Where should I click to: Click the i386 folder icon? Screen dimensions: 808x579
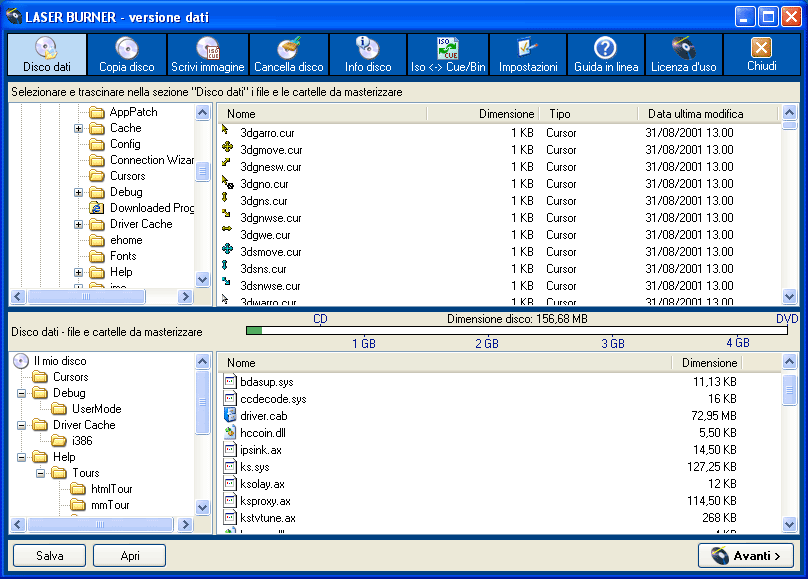tap(59, 441)
